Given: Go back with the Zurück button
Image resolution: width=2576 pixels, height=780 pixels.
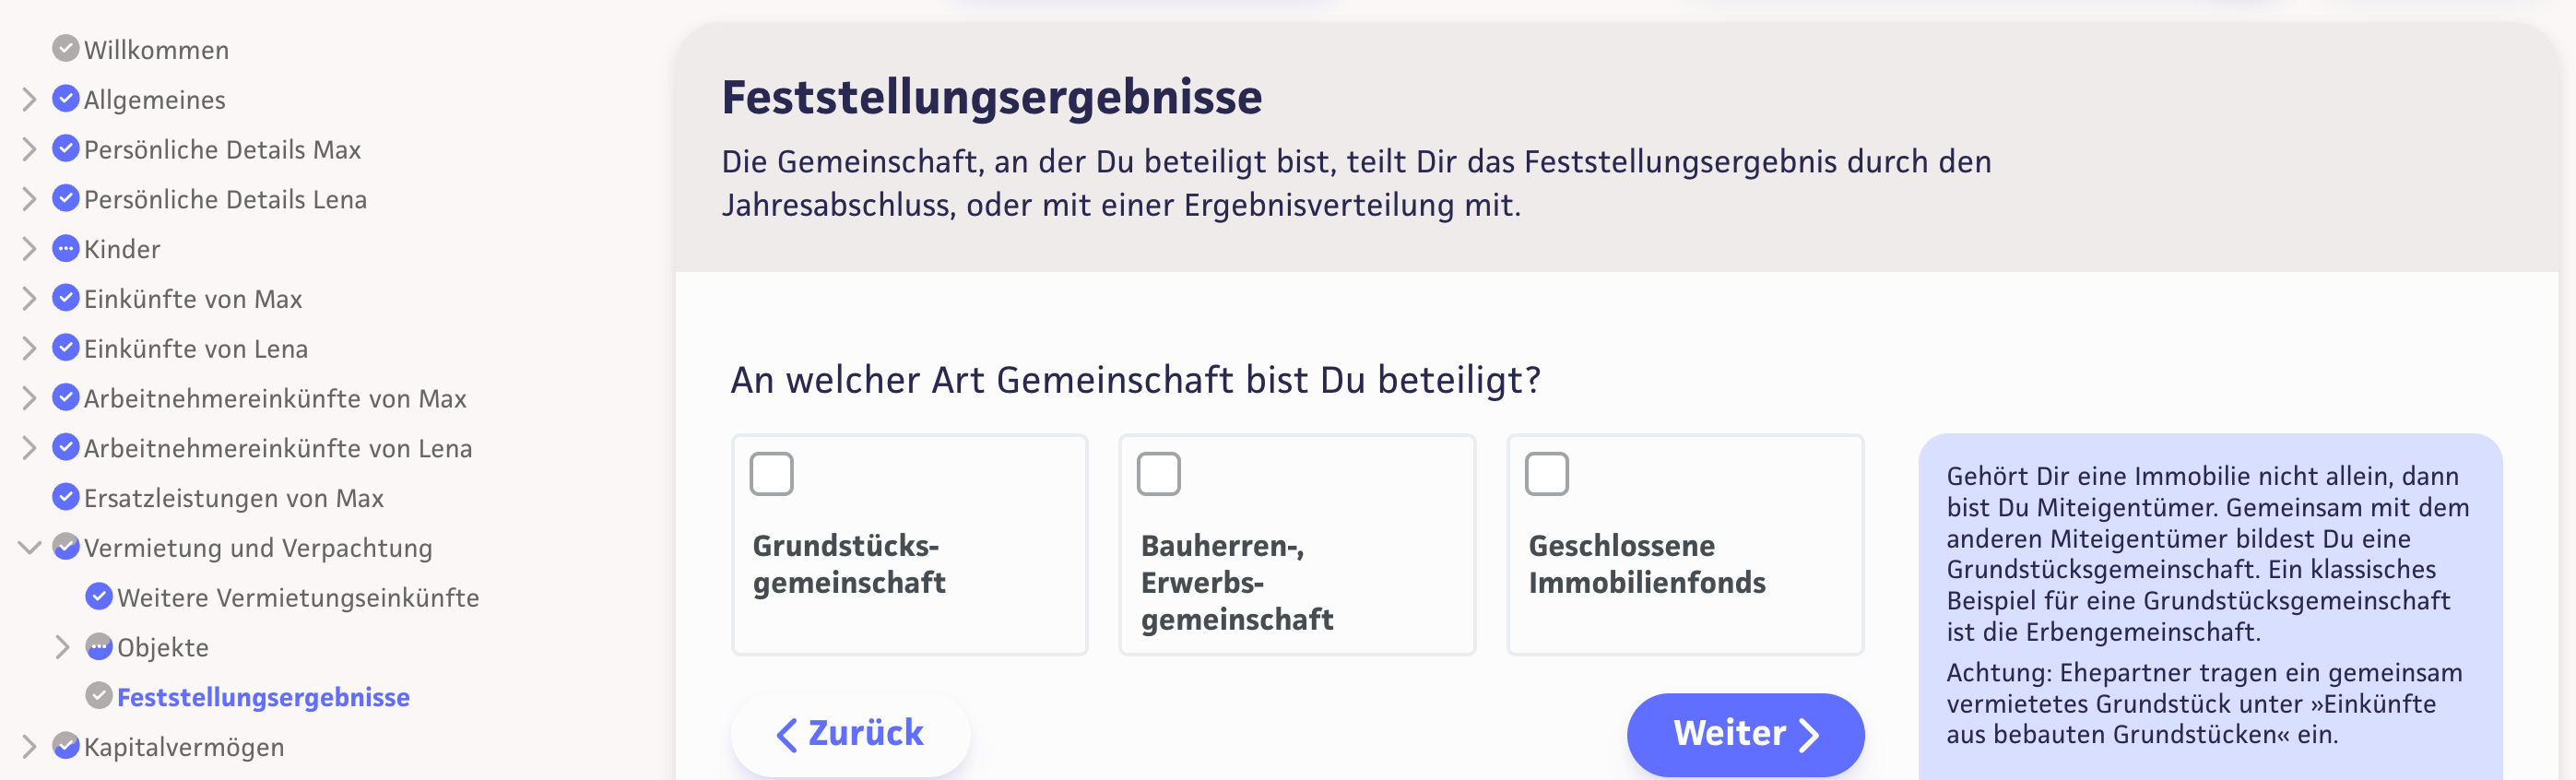Looking at the screenshot, I should click(x=850, y=734).
